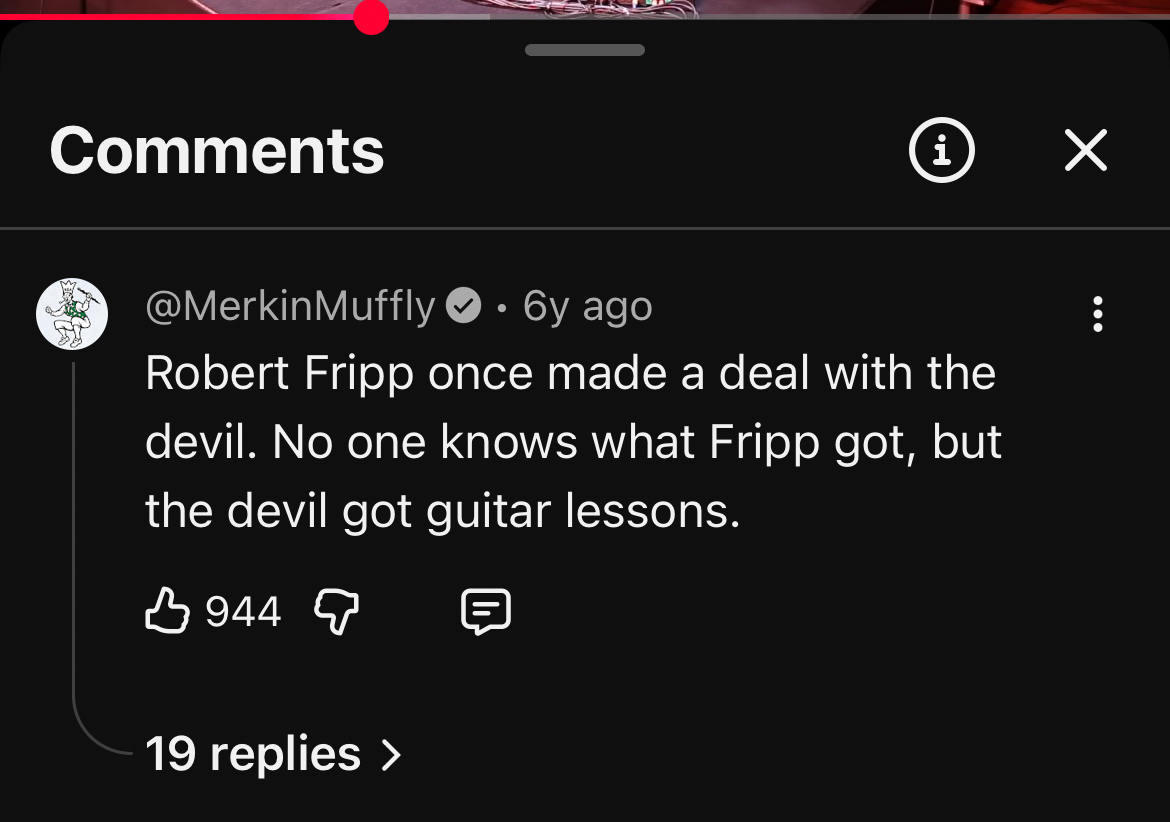
Task: Open the comments info icon
Action: (x=941, y=150)
